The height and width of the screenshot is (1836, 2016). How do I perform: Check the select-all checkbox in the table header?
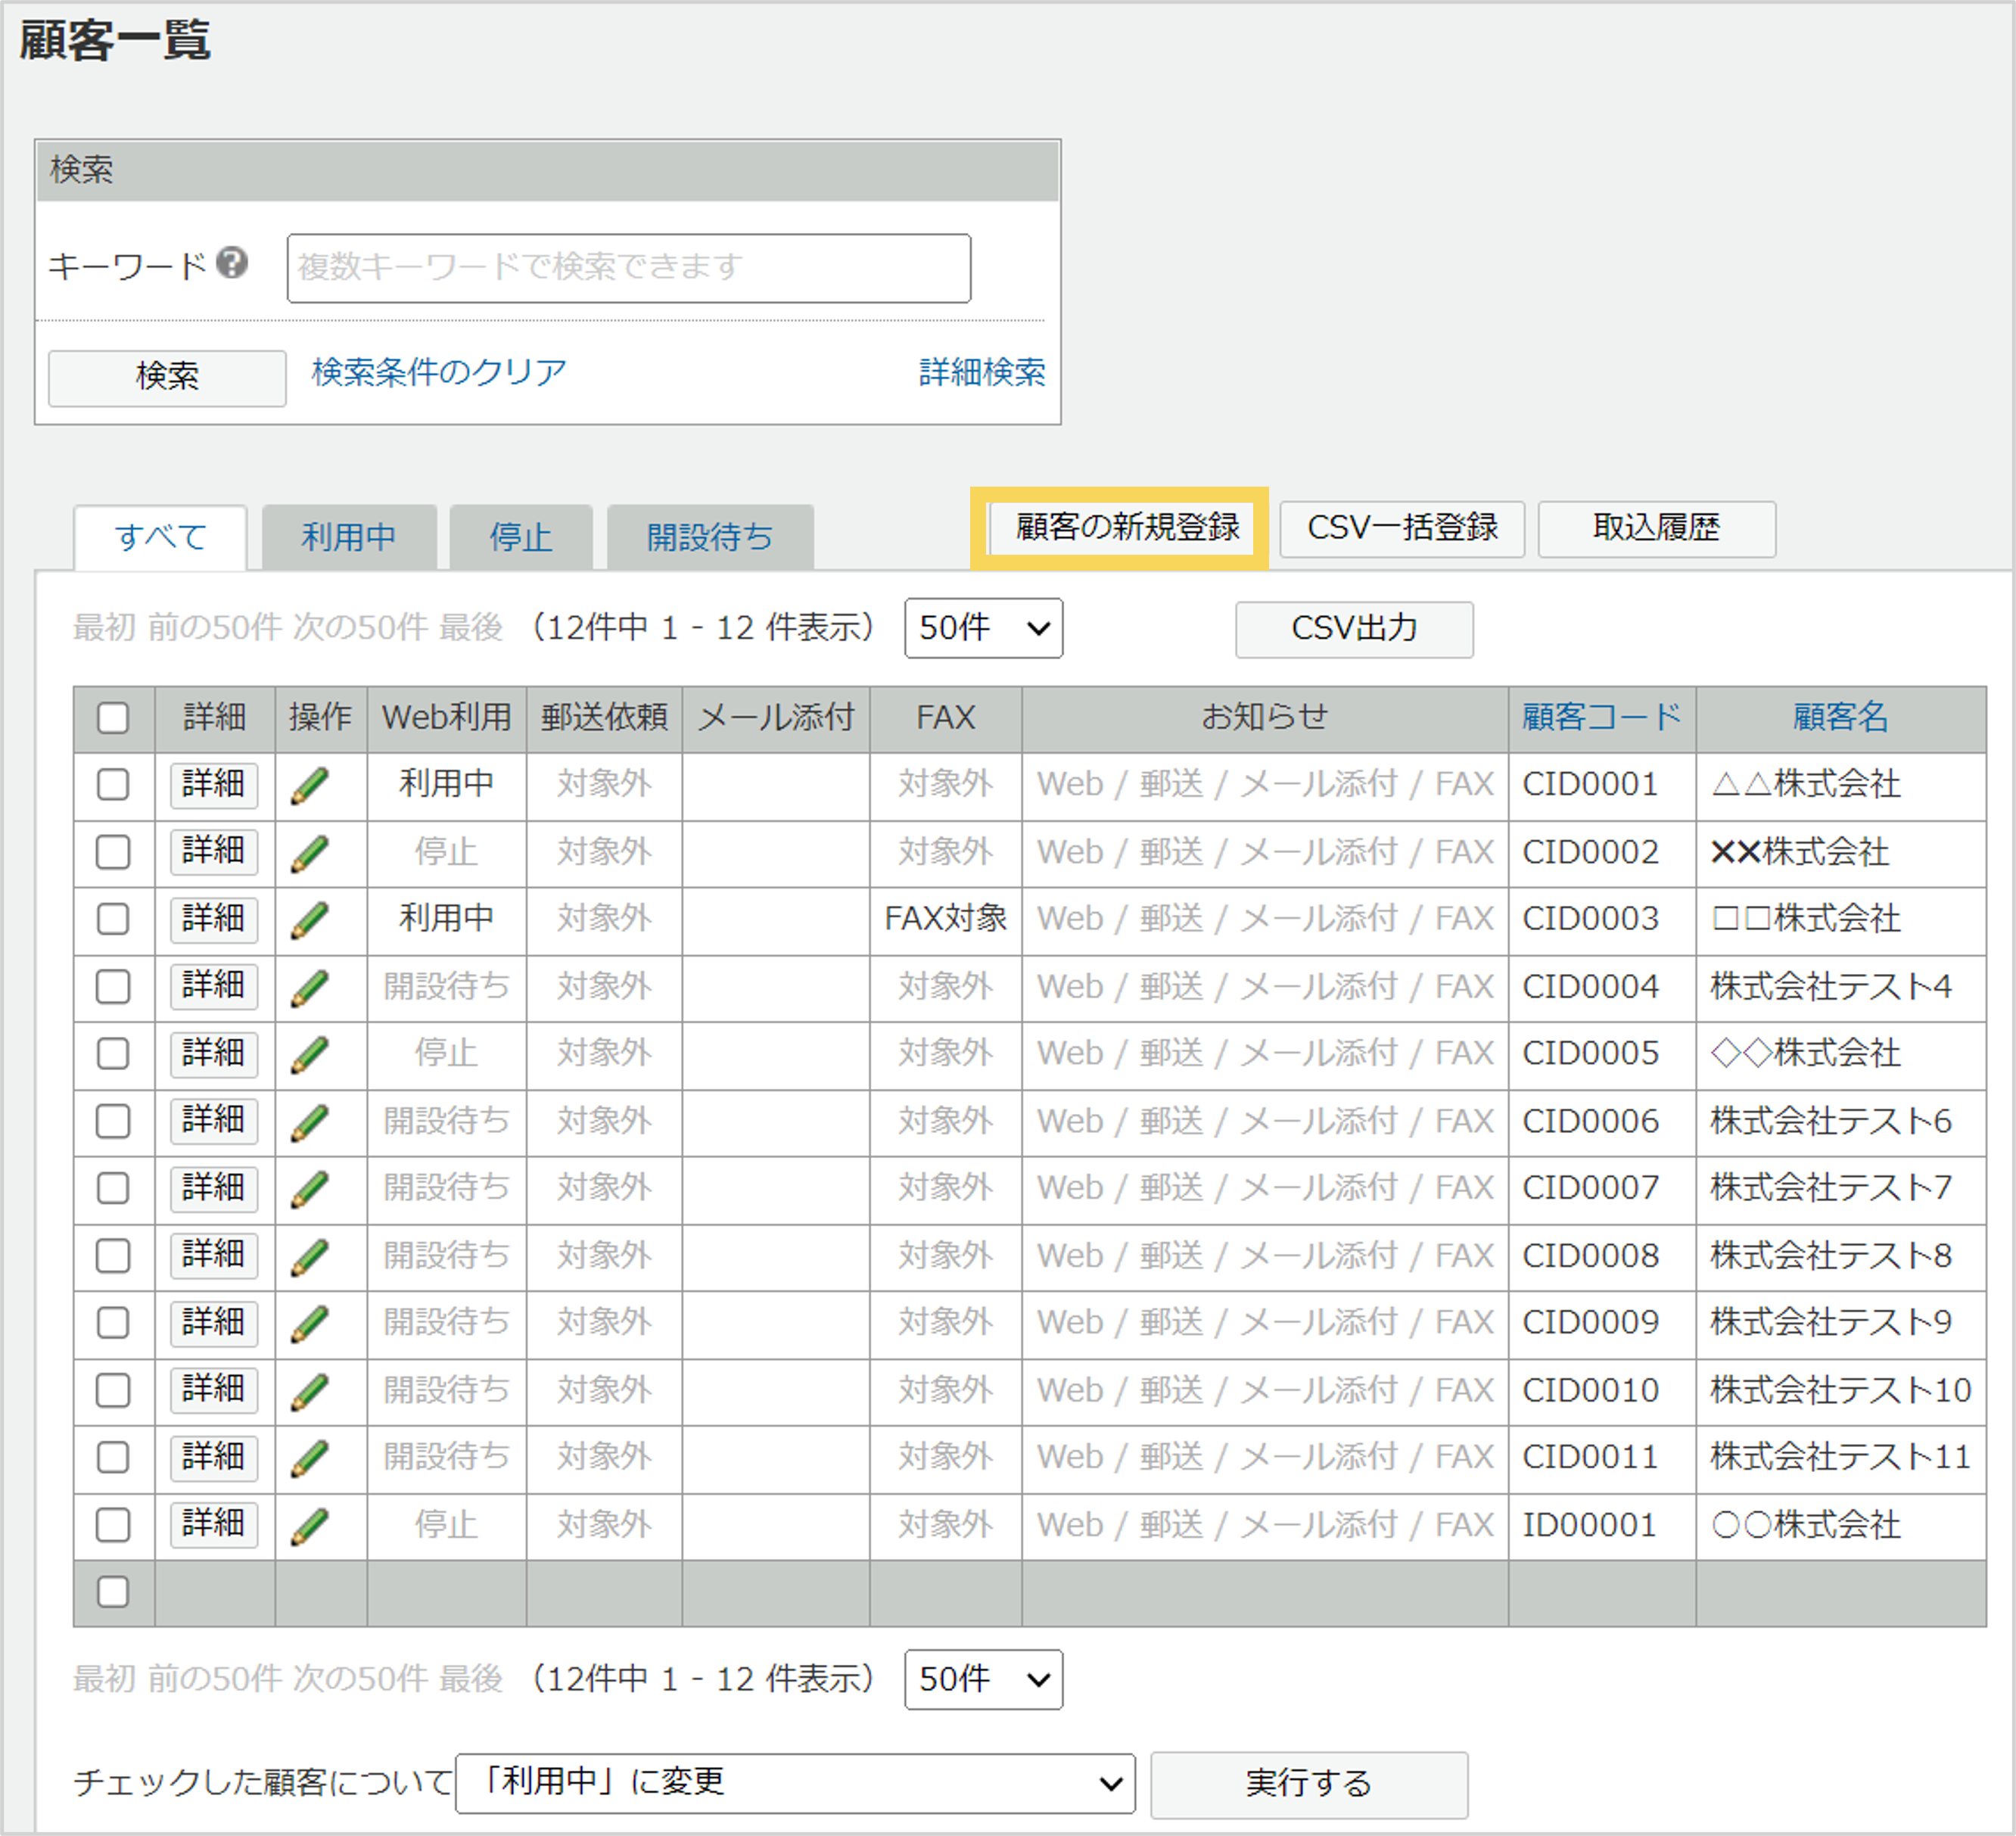(113, 718)
